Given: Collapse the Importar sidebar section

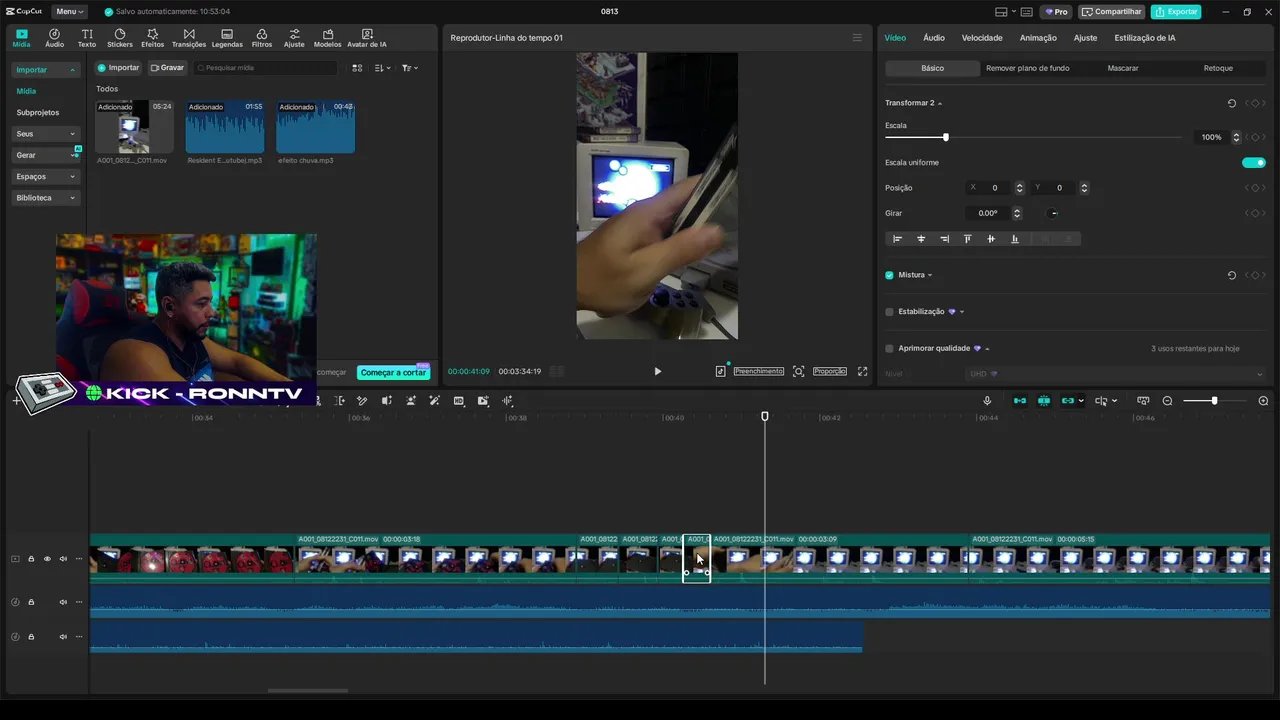Looking at the screenshot, I should (x=72, y=70).
